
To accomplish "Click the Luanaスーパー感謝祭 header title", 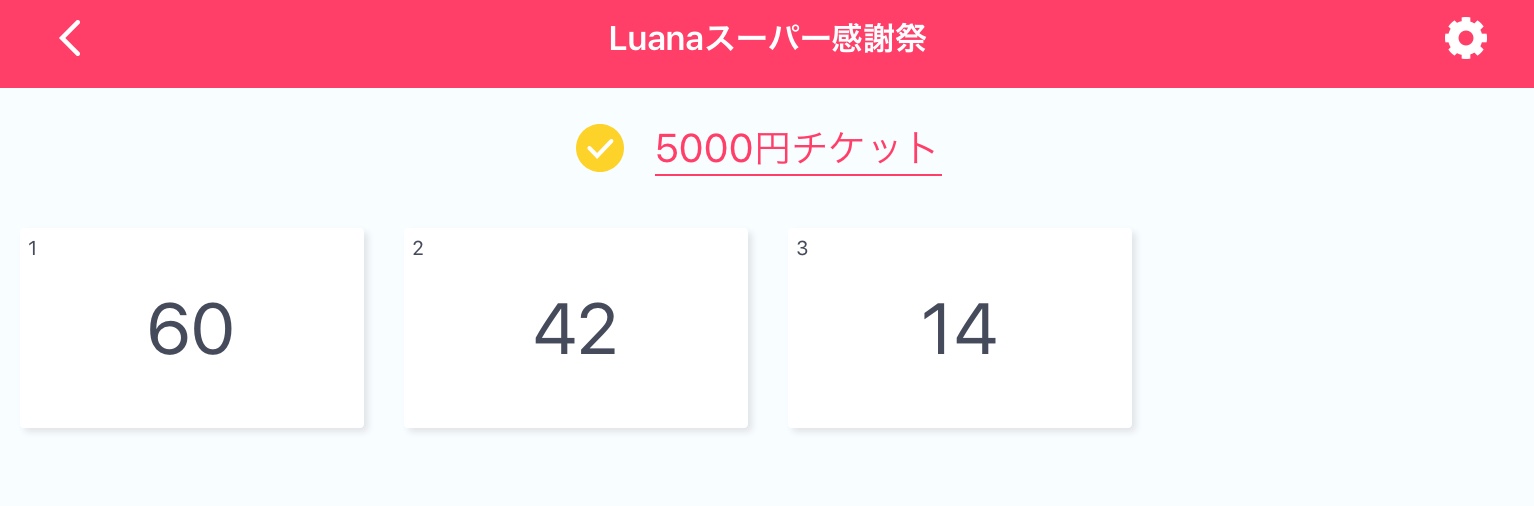I will pos(767,39).
